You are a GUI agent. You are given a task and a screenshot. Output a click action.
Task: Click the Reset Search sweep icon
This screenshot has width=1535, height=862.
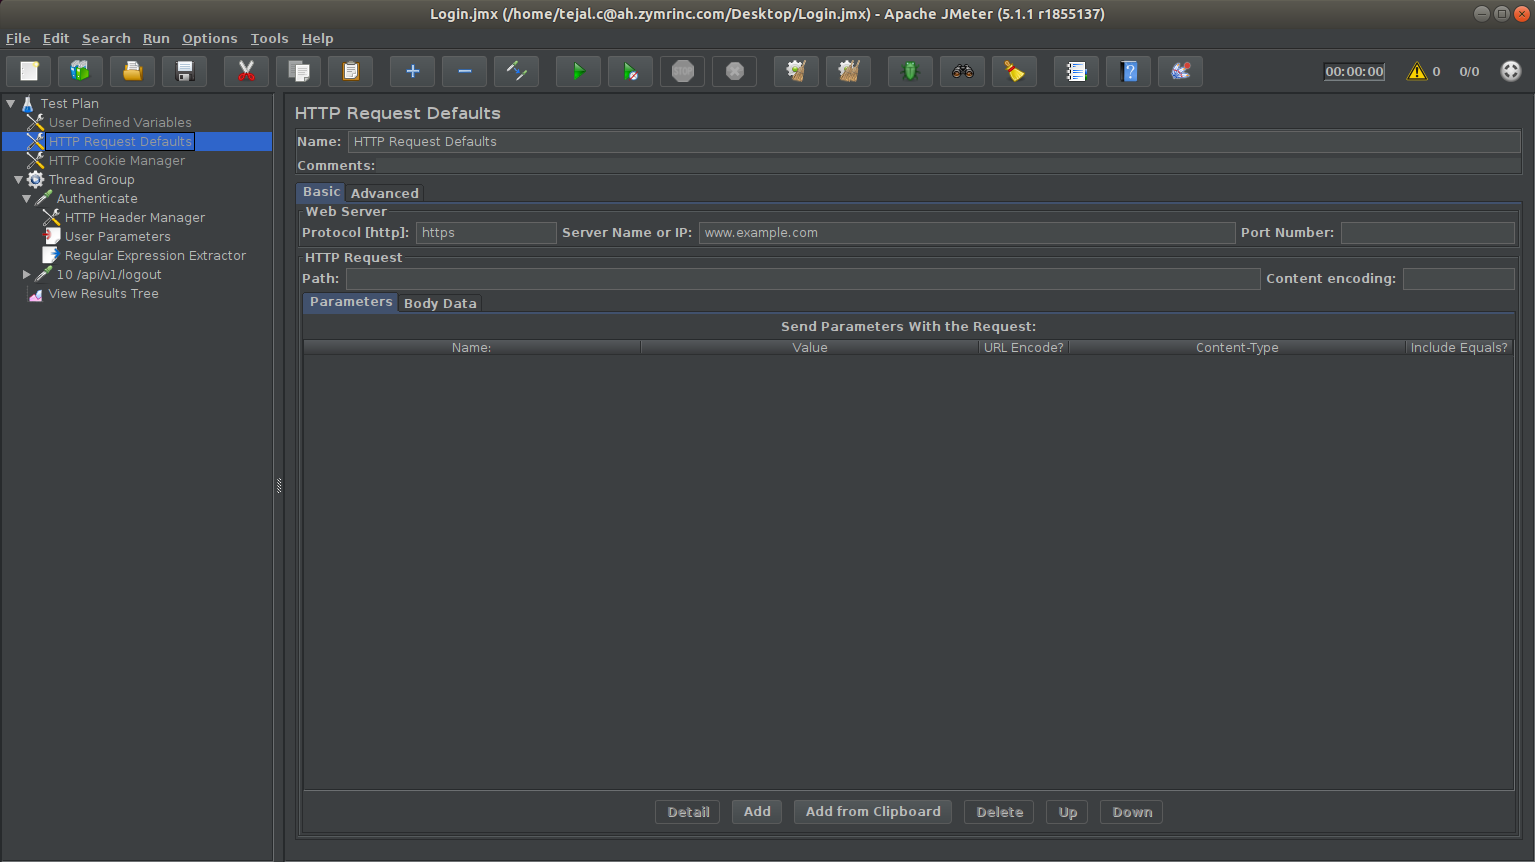[x=1015, y=71]
